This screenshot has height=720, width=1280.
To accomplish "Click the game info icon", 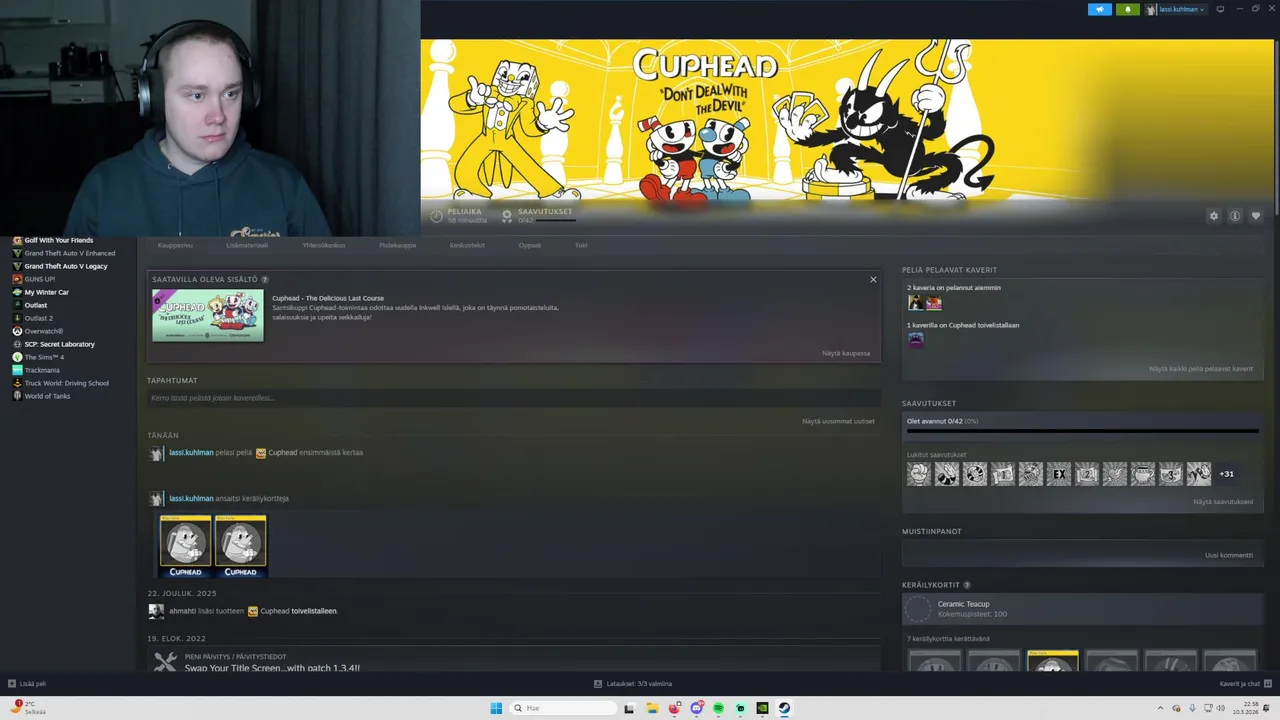I will [1235, 216].
